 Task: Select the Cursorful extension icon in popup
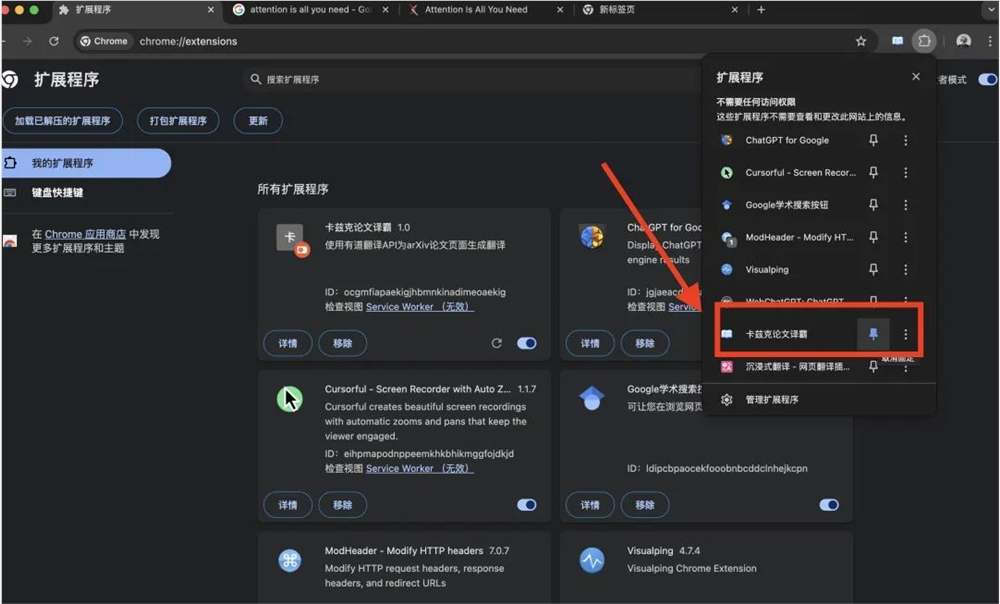tap(727, 172)
